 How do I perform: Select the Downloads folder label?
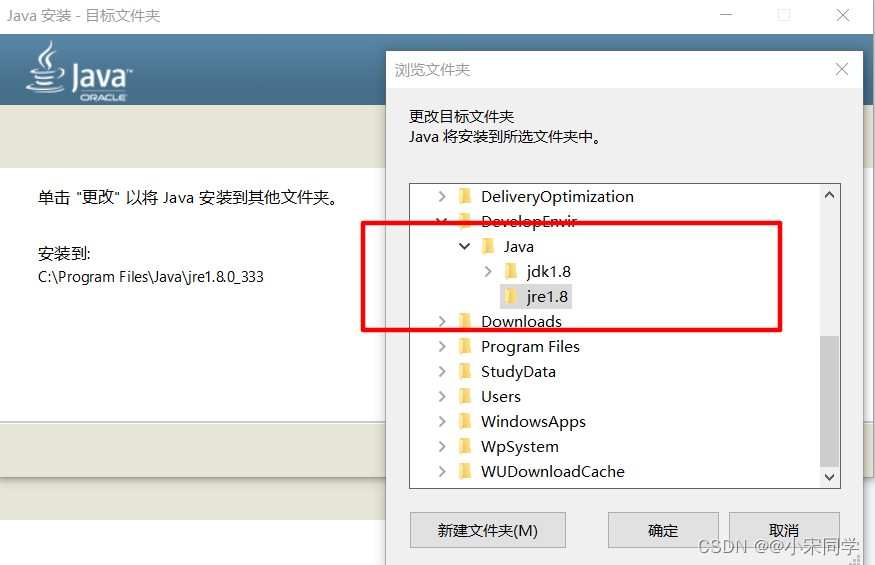[x=521, y=322]
